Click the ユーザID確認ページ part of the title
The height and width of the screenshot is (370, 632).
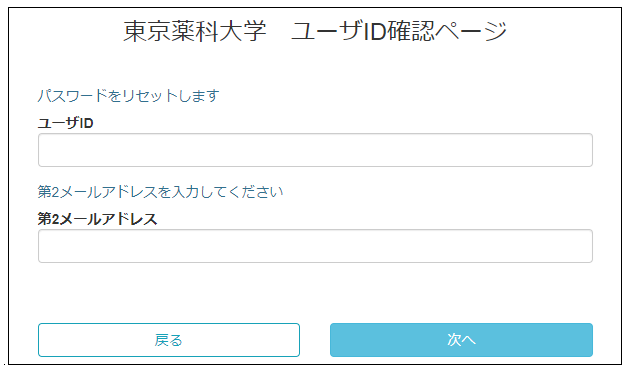pyautogui.click(x=399, y=31)
